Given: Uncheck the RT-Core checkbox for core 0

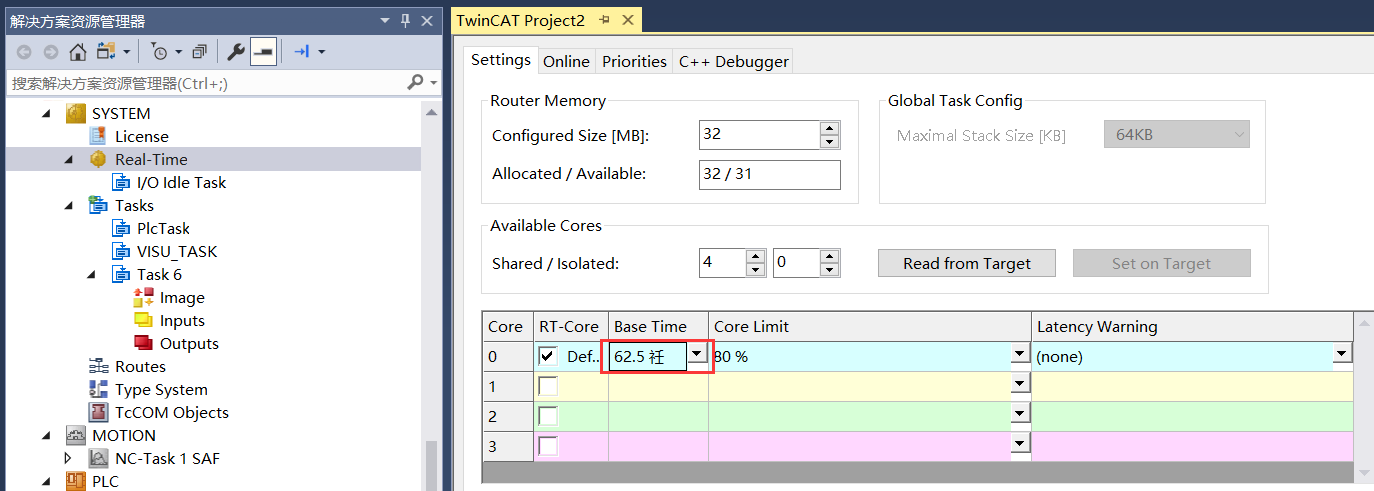Looking at the screenshot, I should coord(548,356).
